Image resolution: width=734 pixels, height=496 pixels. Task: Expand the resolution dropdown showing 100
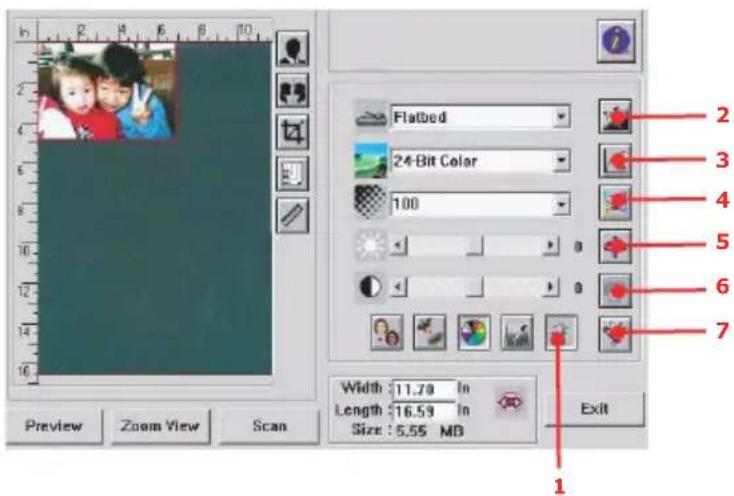561,204
